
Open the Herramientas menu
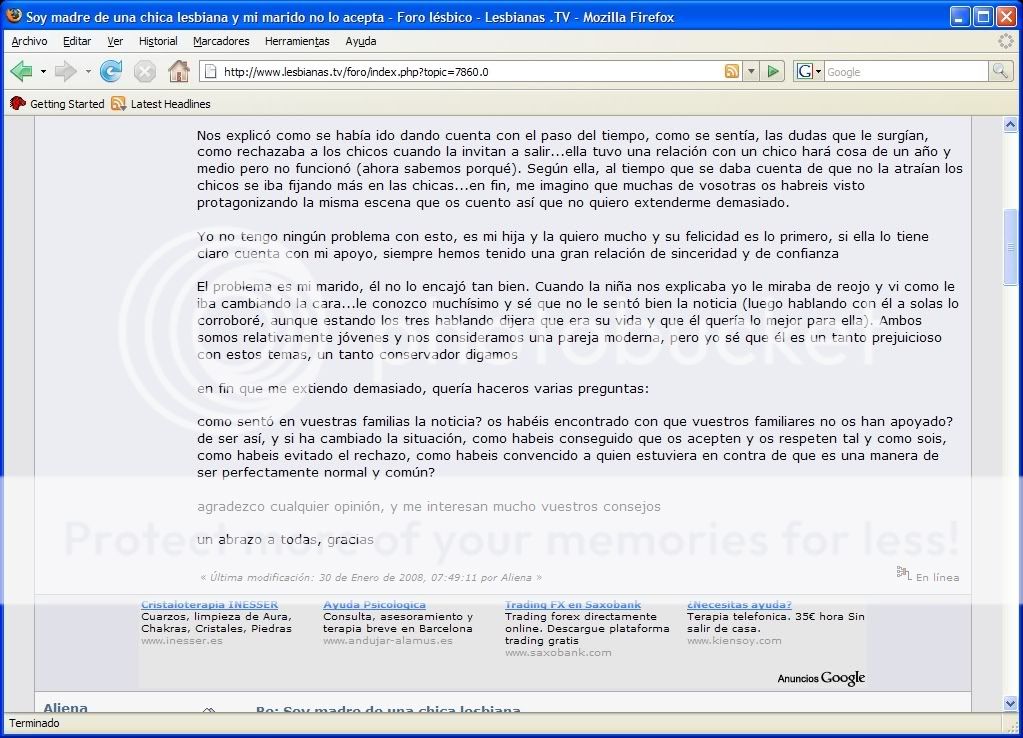(297, 41)
